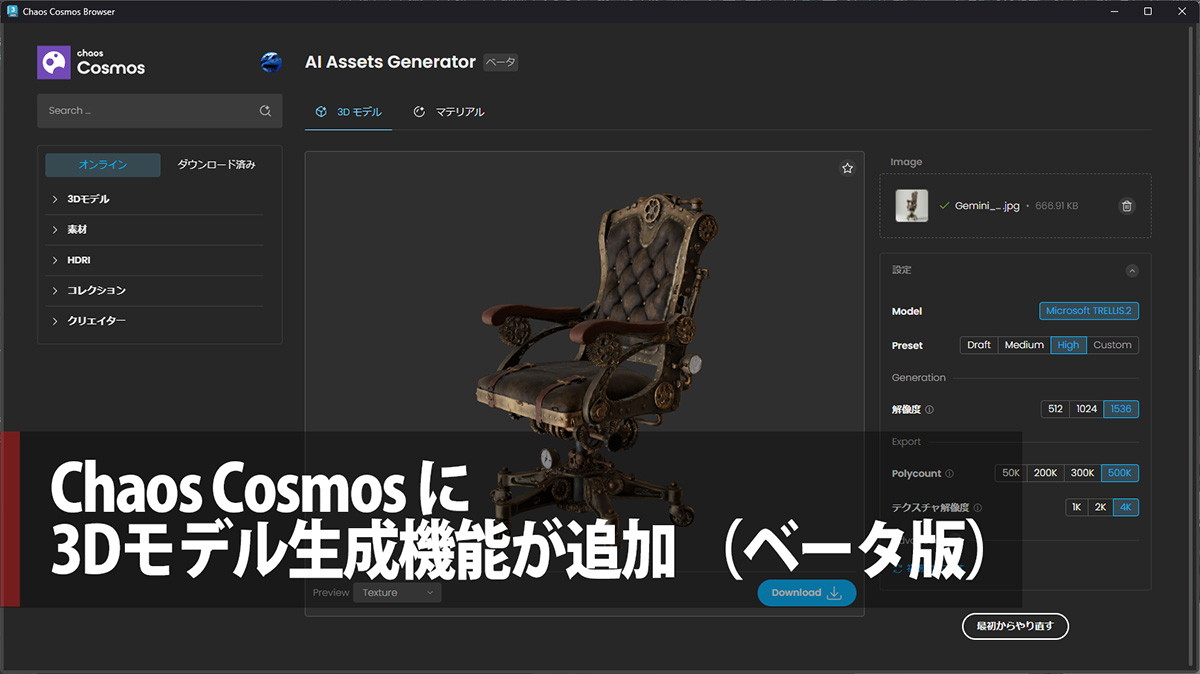Show info for Polycount
1200x674 pixels.
click(950, 474)
